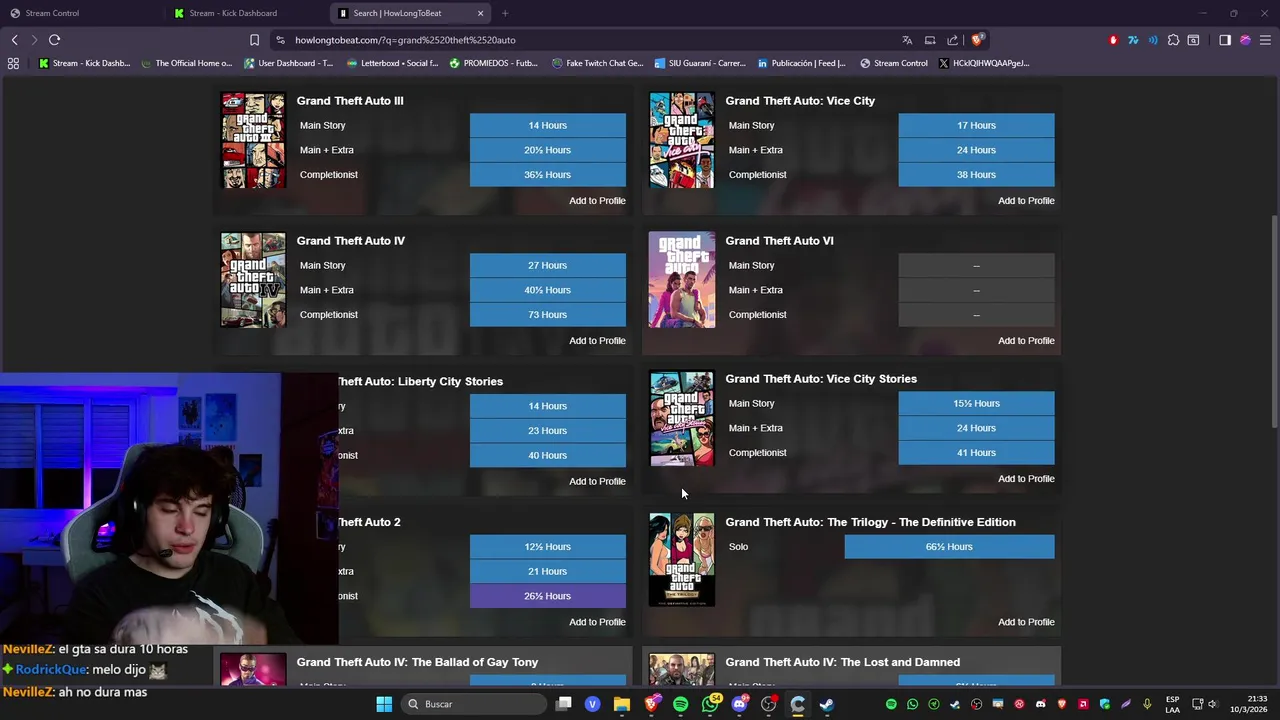Open the site settings icon in address bar

(x=280, y=40)
